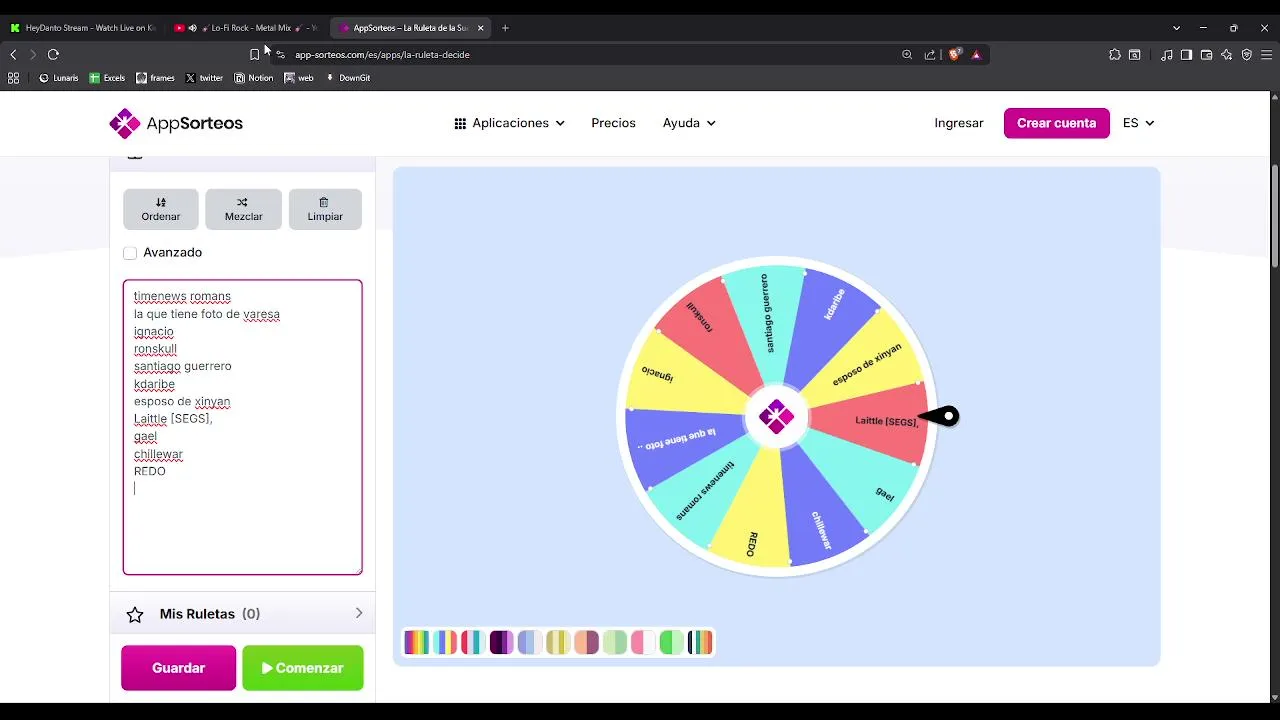The width and height of the screenshot is (1280, 720).
Task: Select the pink-white color palette
Action: (643, 642)
